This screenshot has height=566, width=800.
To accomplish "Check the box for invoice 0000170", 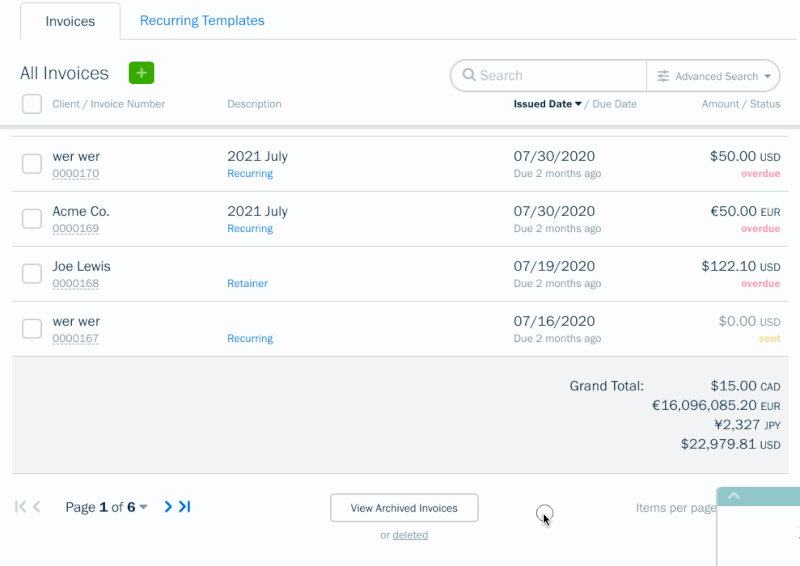I will 32,164.
